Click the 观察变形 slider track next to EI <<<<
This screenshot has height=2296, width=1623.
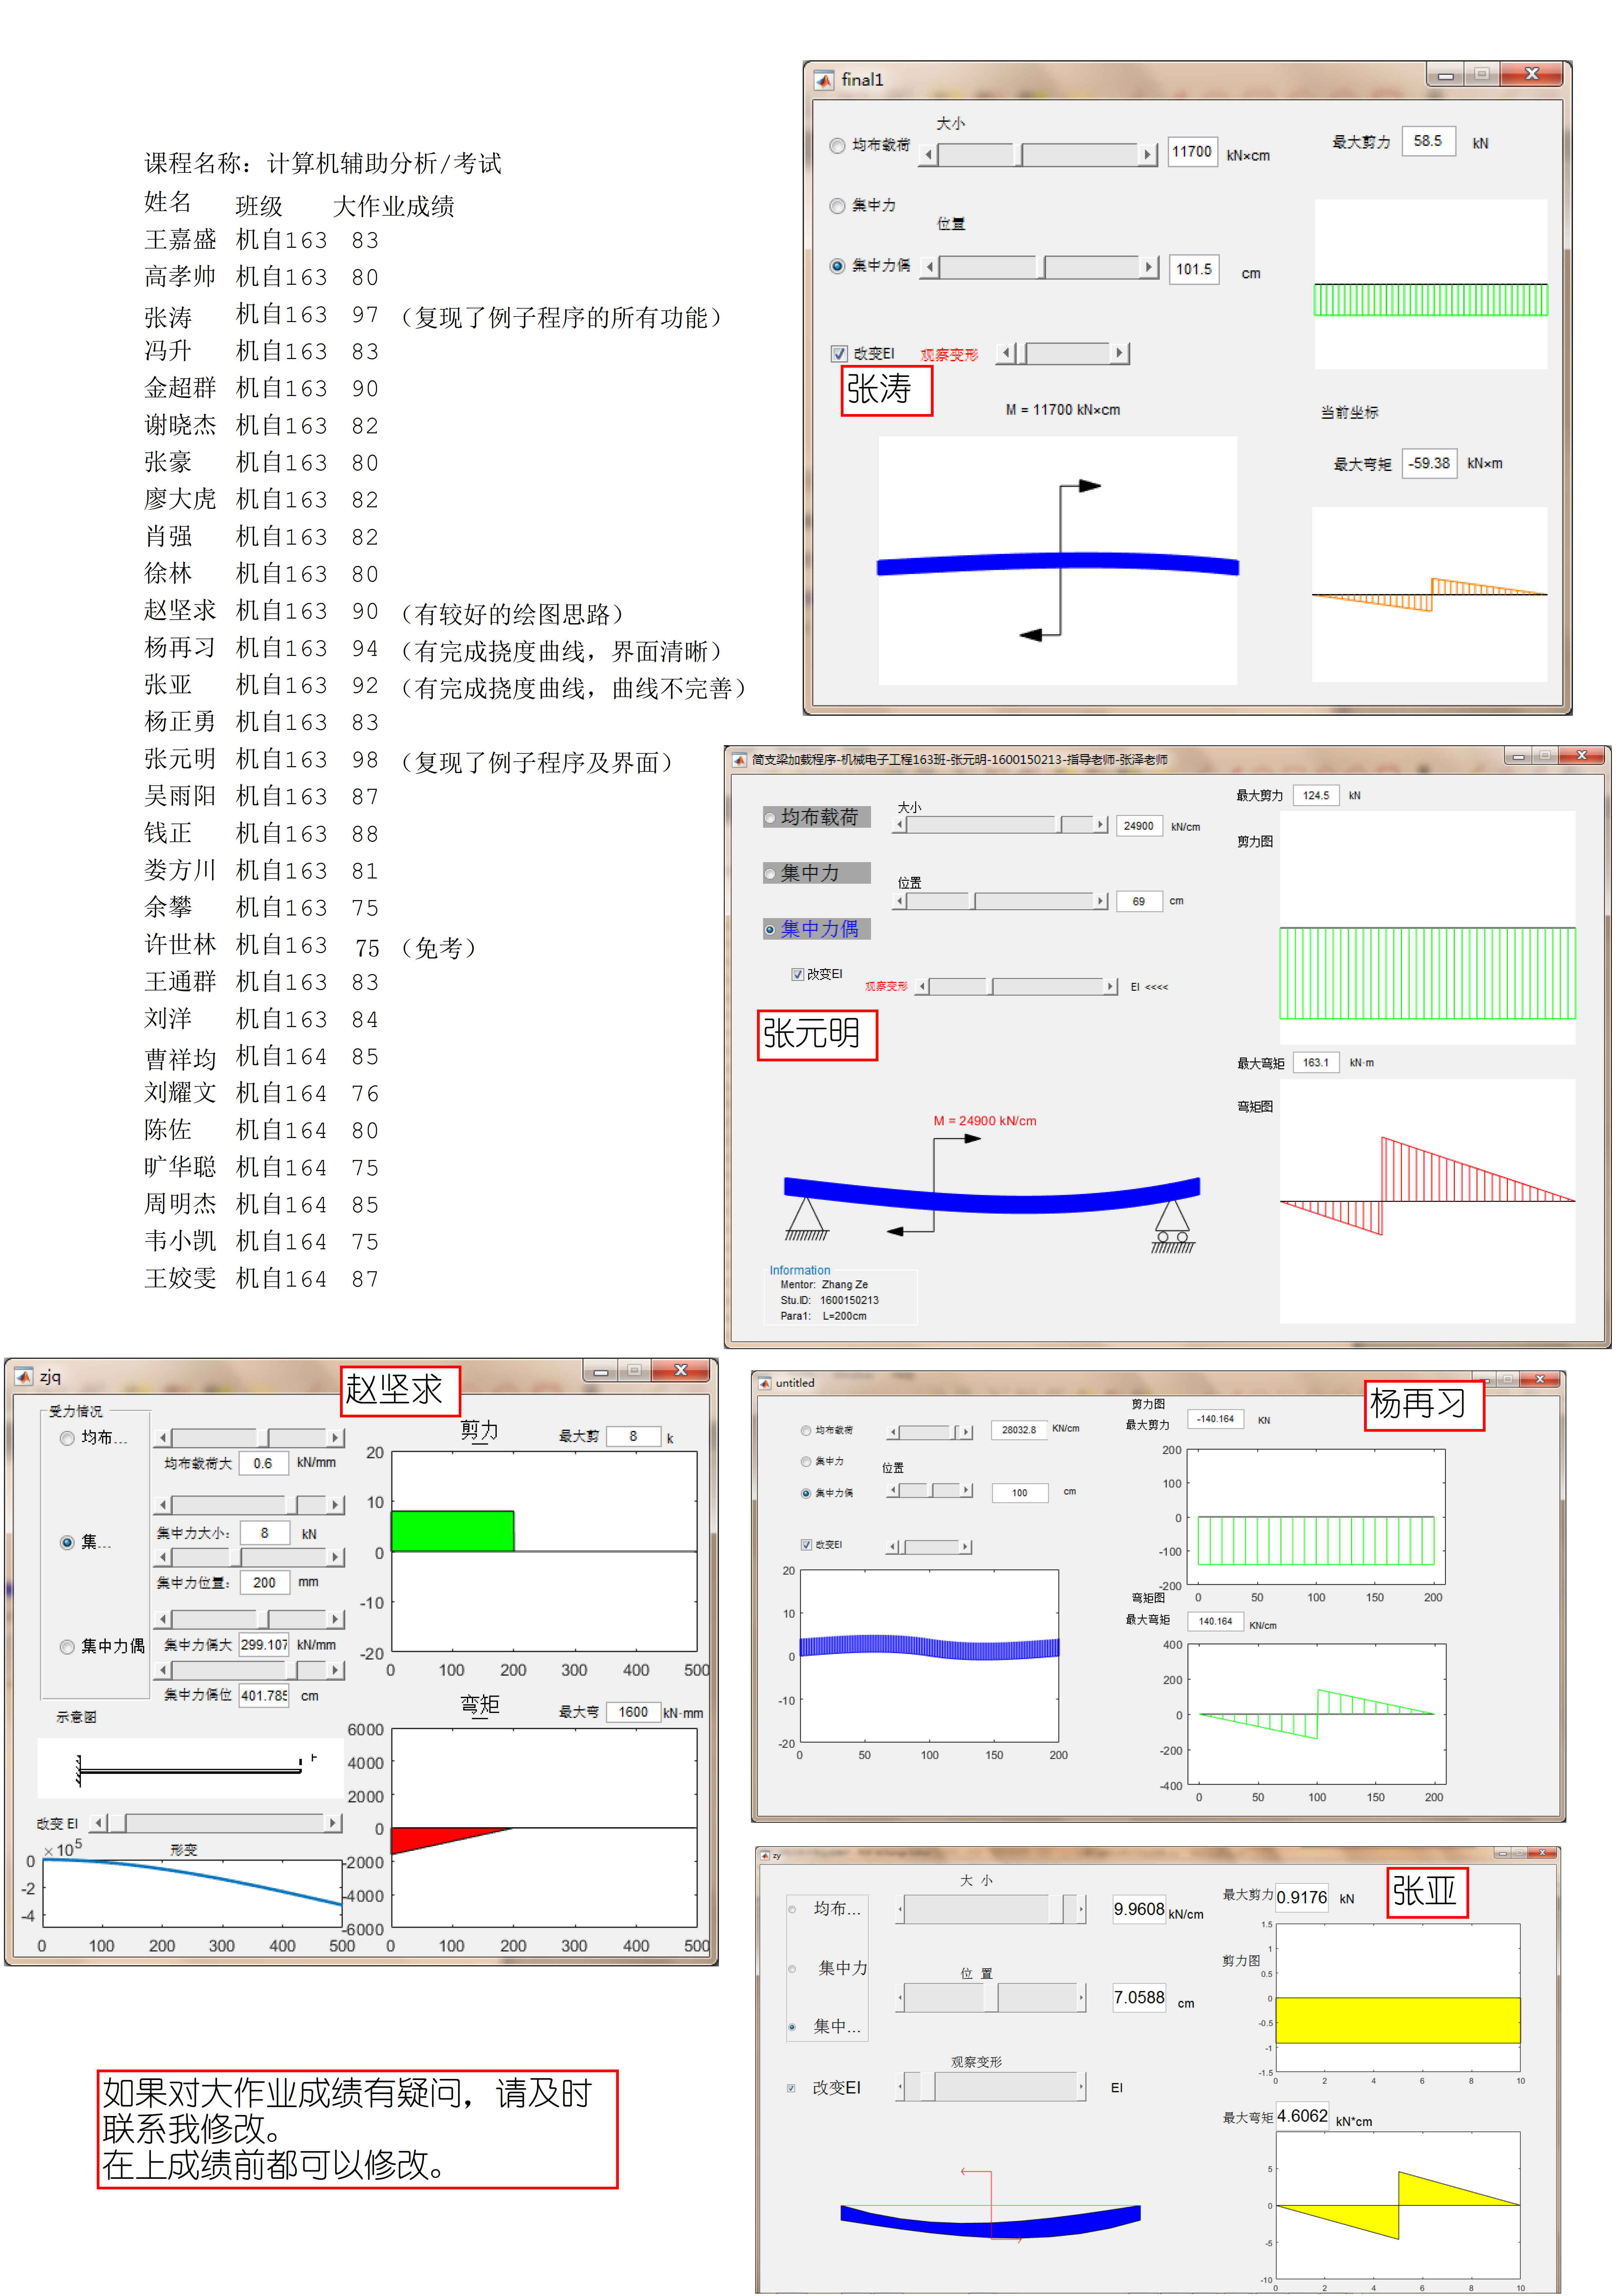[1016, 987]
